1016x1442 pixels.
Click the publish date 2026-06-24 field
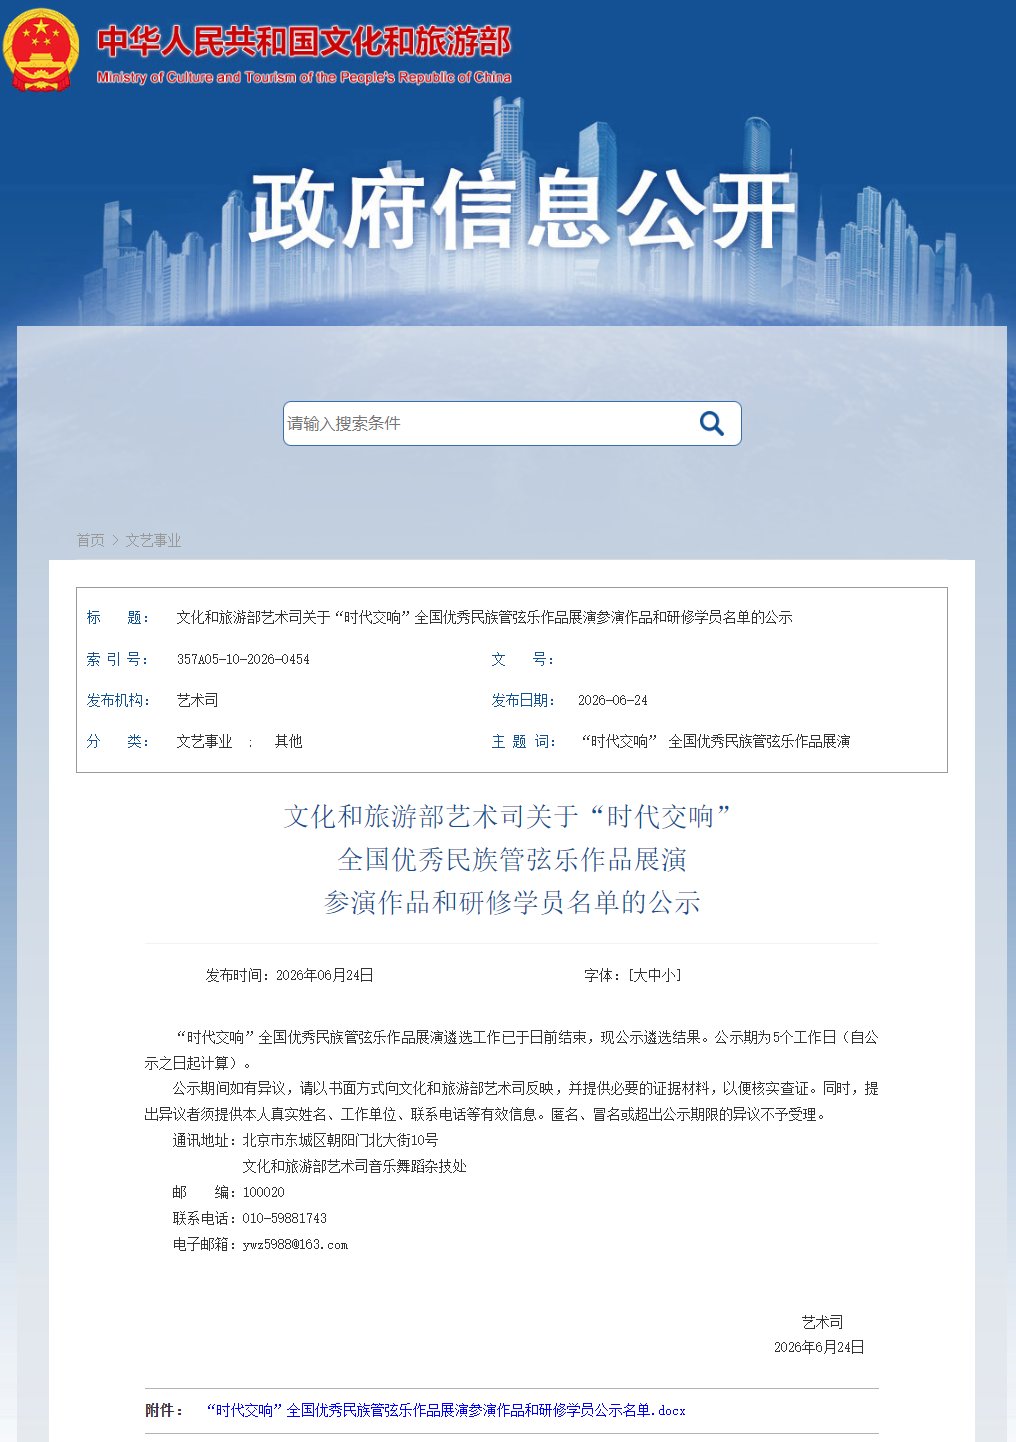coord(613,700)
